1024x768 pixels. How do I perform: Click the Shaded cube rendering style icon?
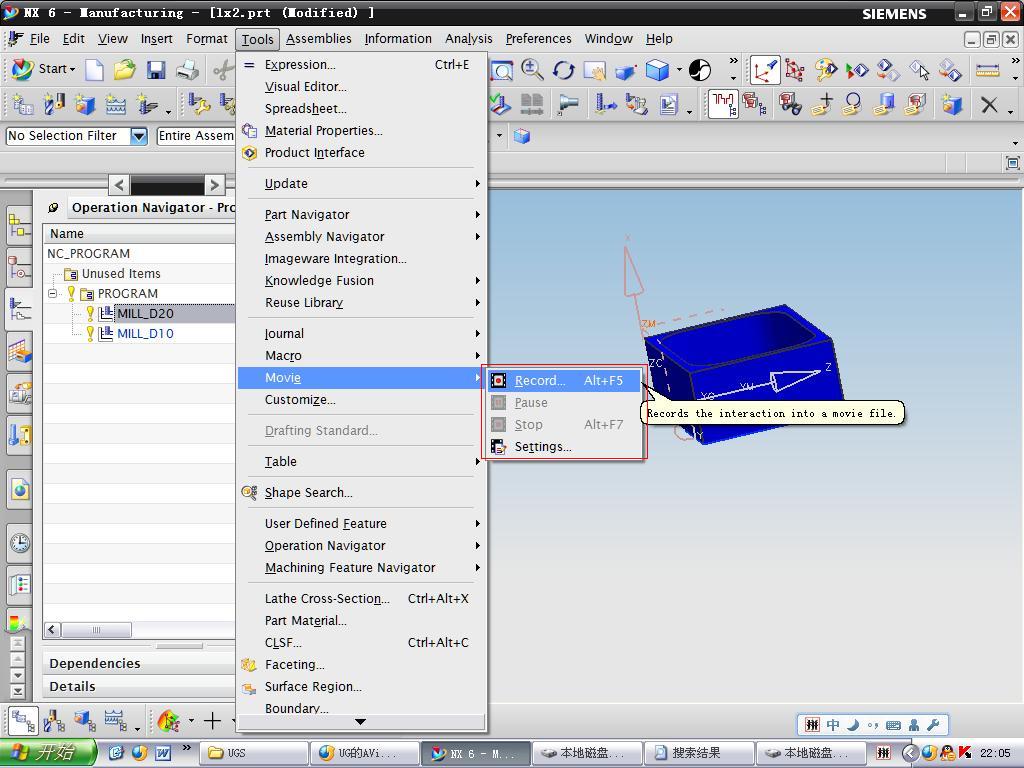point(657,70)
